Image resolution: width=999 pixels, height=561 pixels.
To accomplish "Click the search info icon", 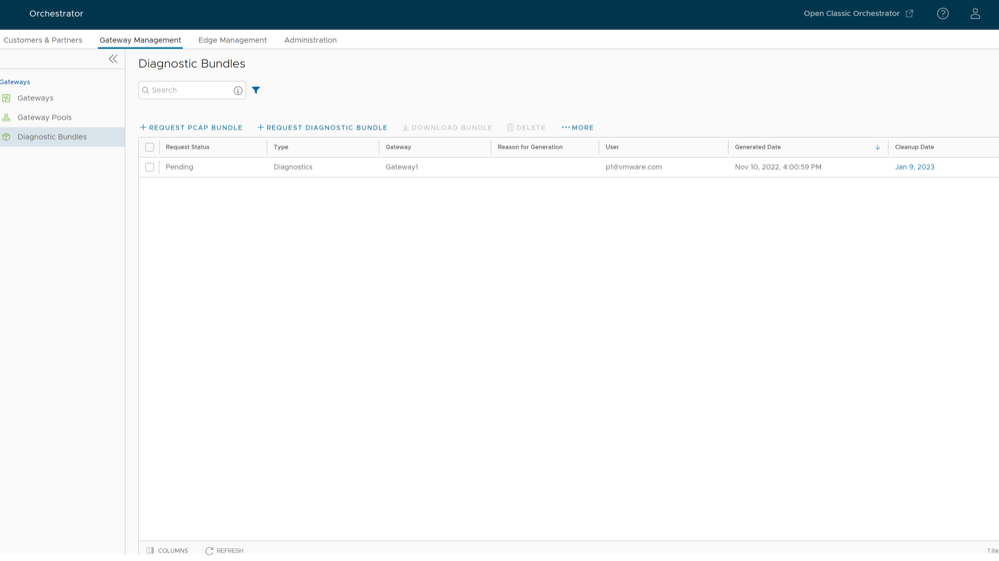I will tap(238, 91).
